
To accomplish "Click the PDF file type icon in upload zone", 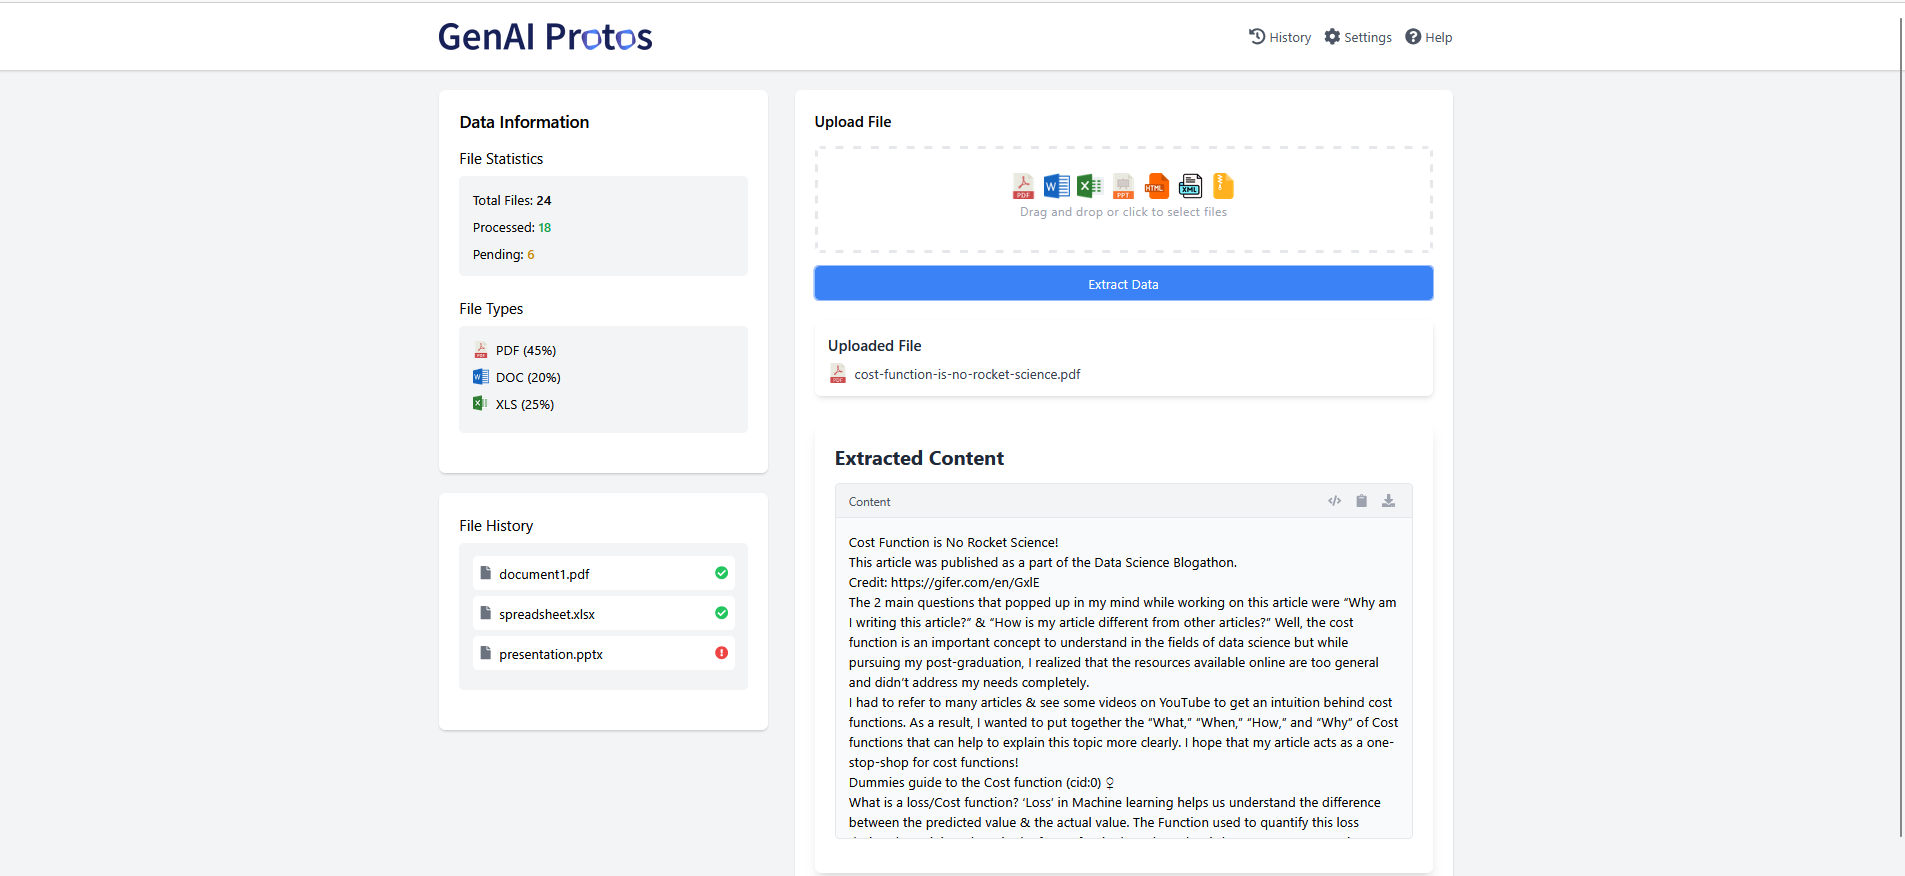I will point(1023,186).
